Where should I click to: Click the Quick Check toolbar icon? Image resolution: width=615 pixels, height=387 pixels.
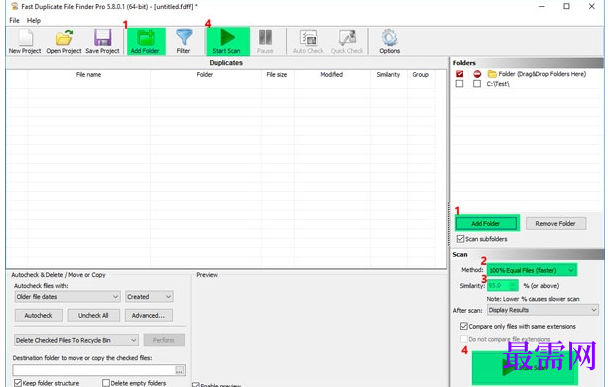tap(347, 42)
